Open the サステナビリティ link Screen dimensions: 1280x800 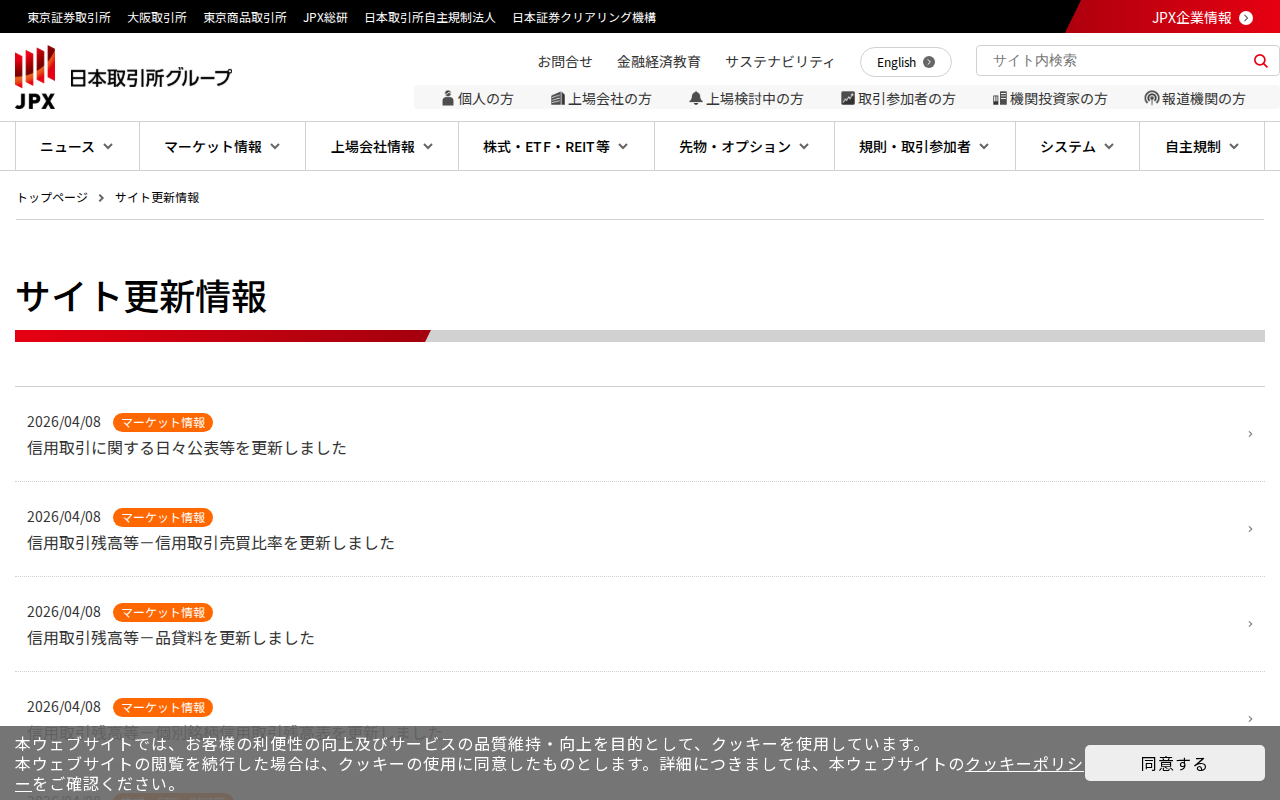[x=780, y=62]
